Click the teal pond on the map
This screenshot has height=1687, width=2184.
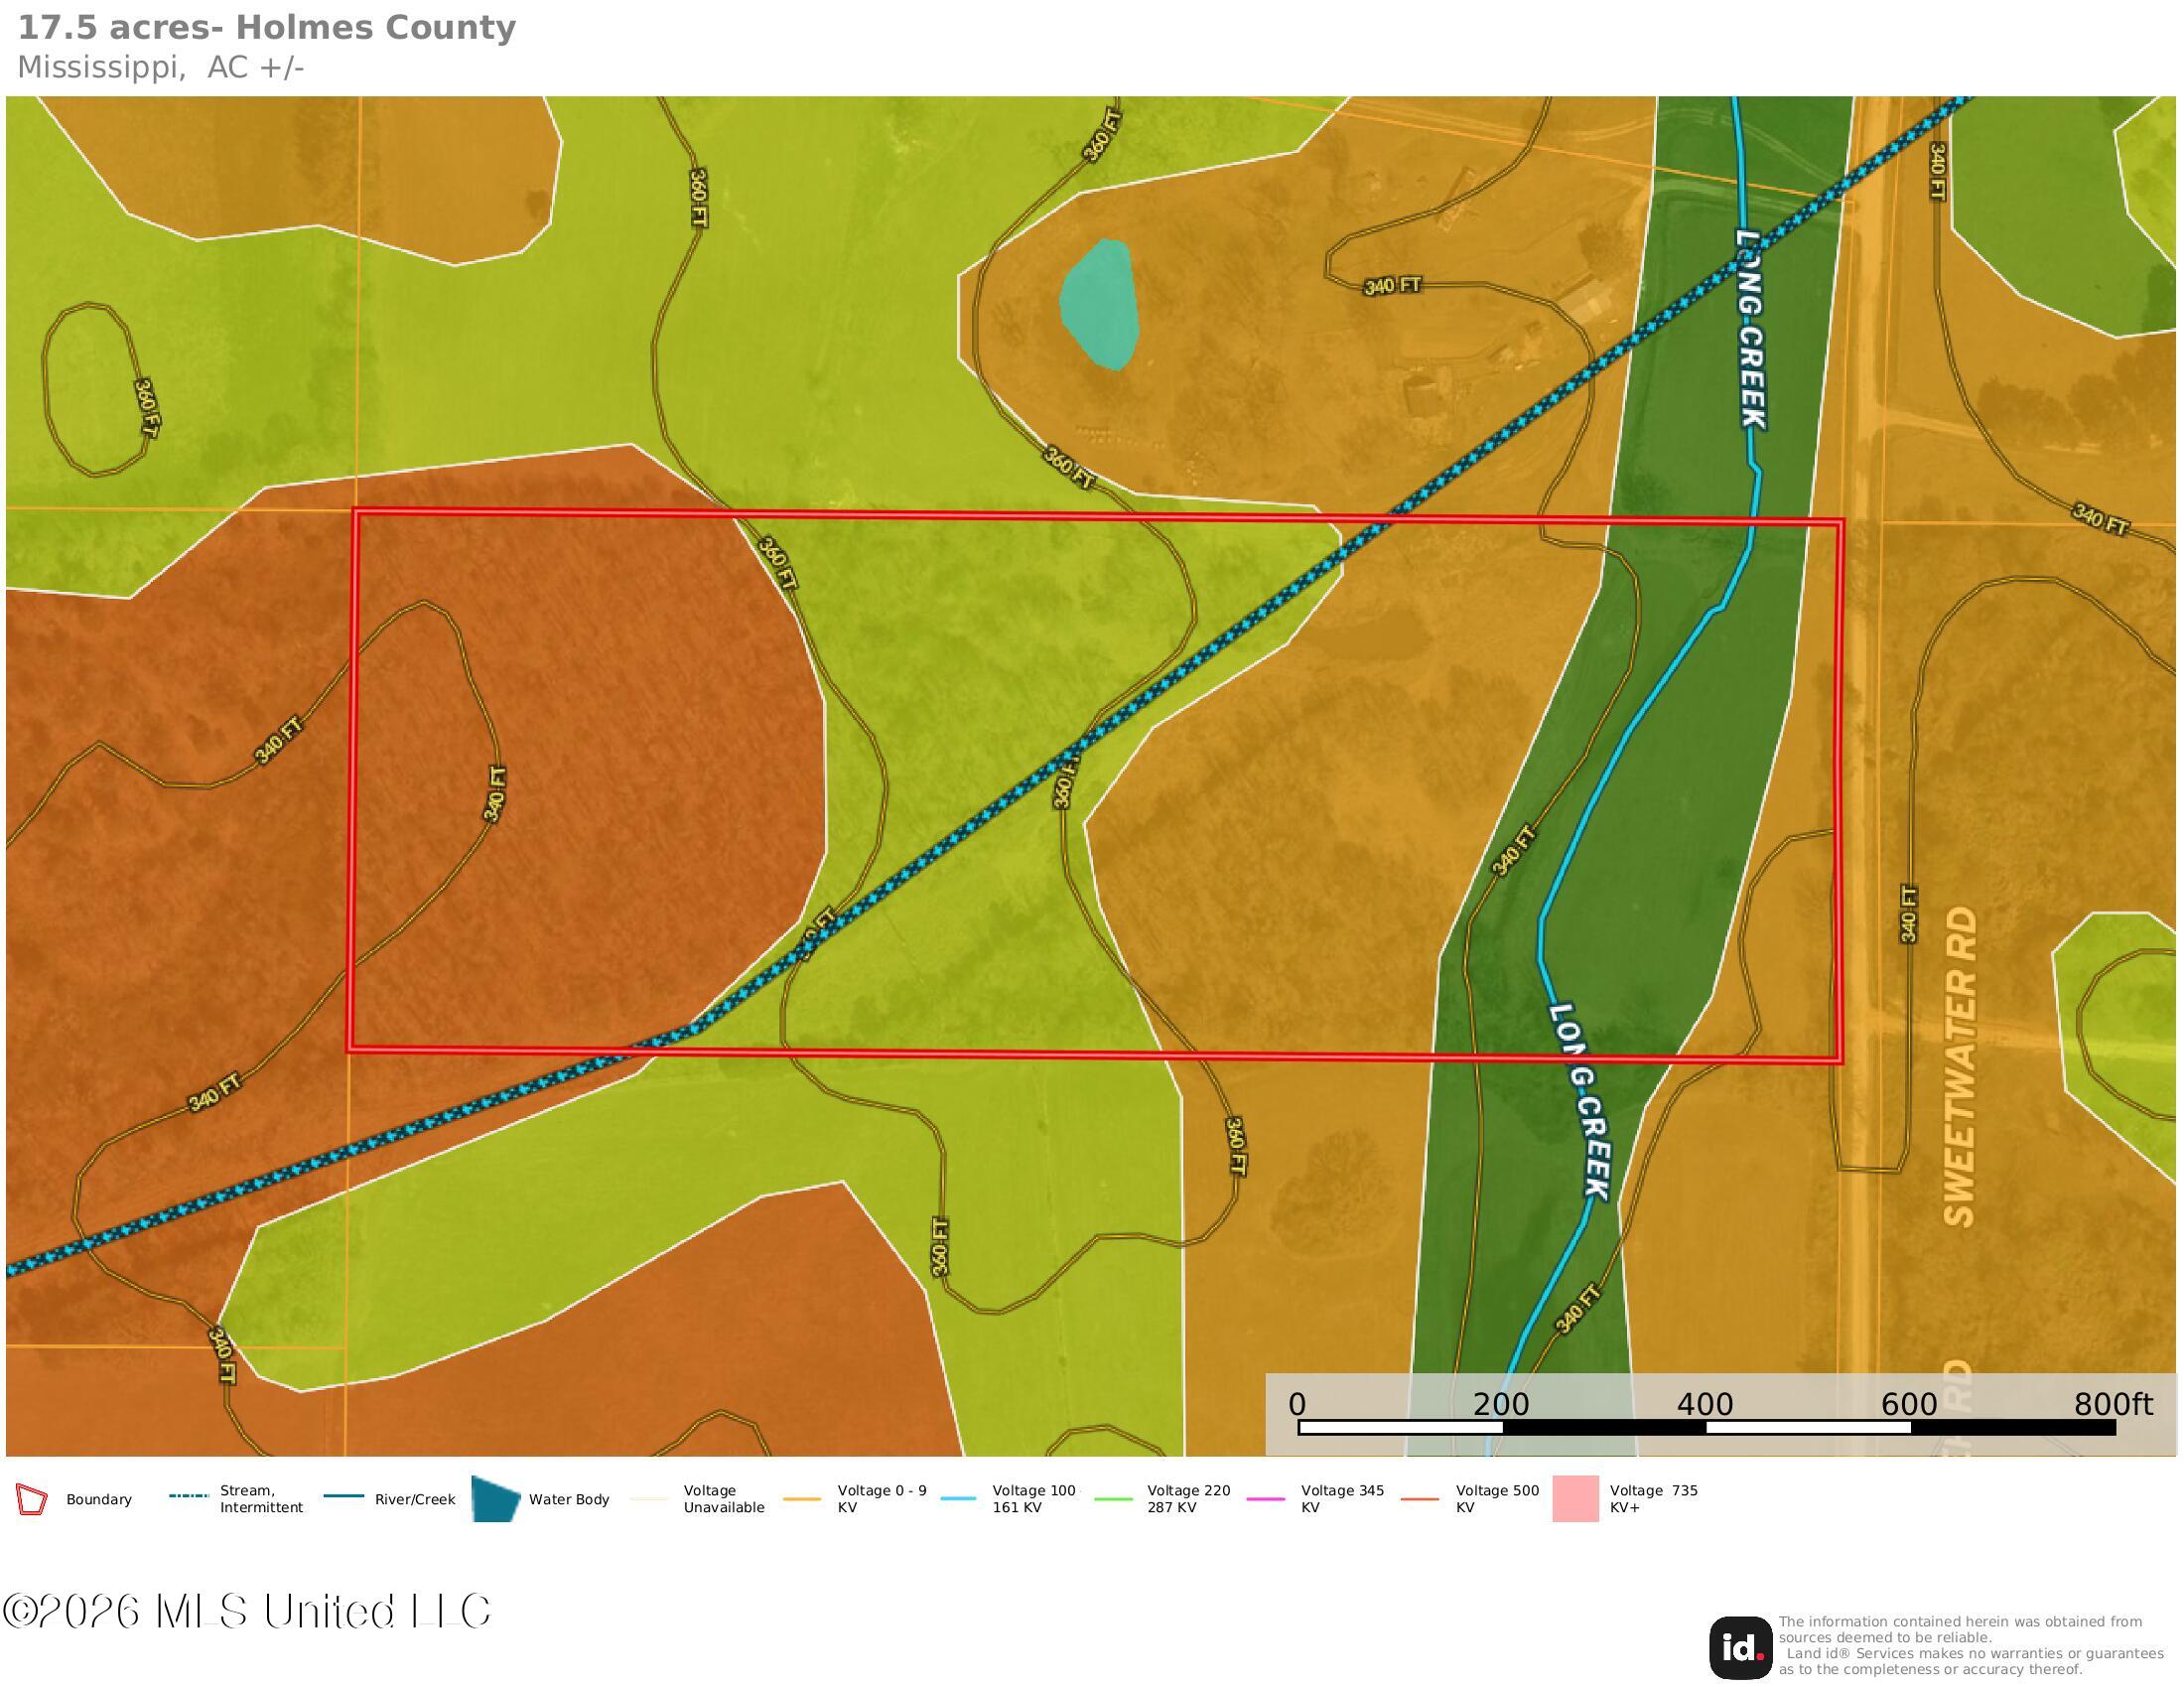(x=1099, y=304)
